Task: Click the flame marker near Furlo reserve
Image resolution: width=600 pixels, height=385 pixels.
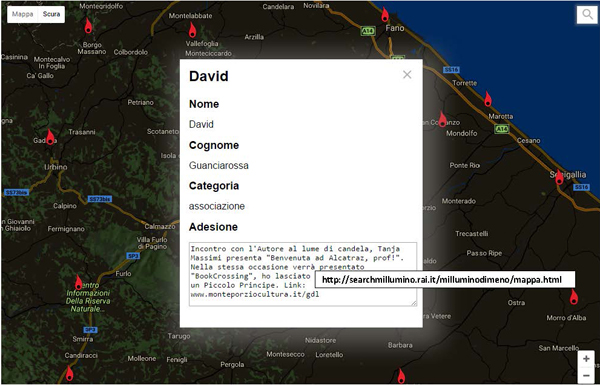Action: coord(78,282)
